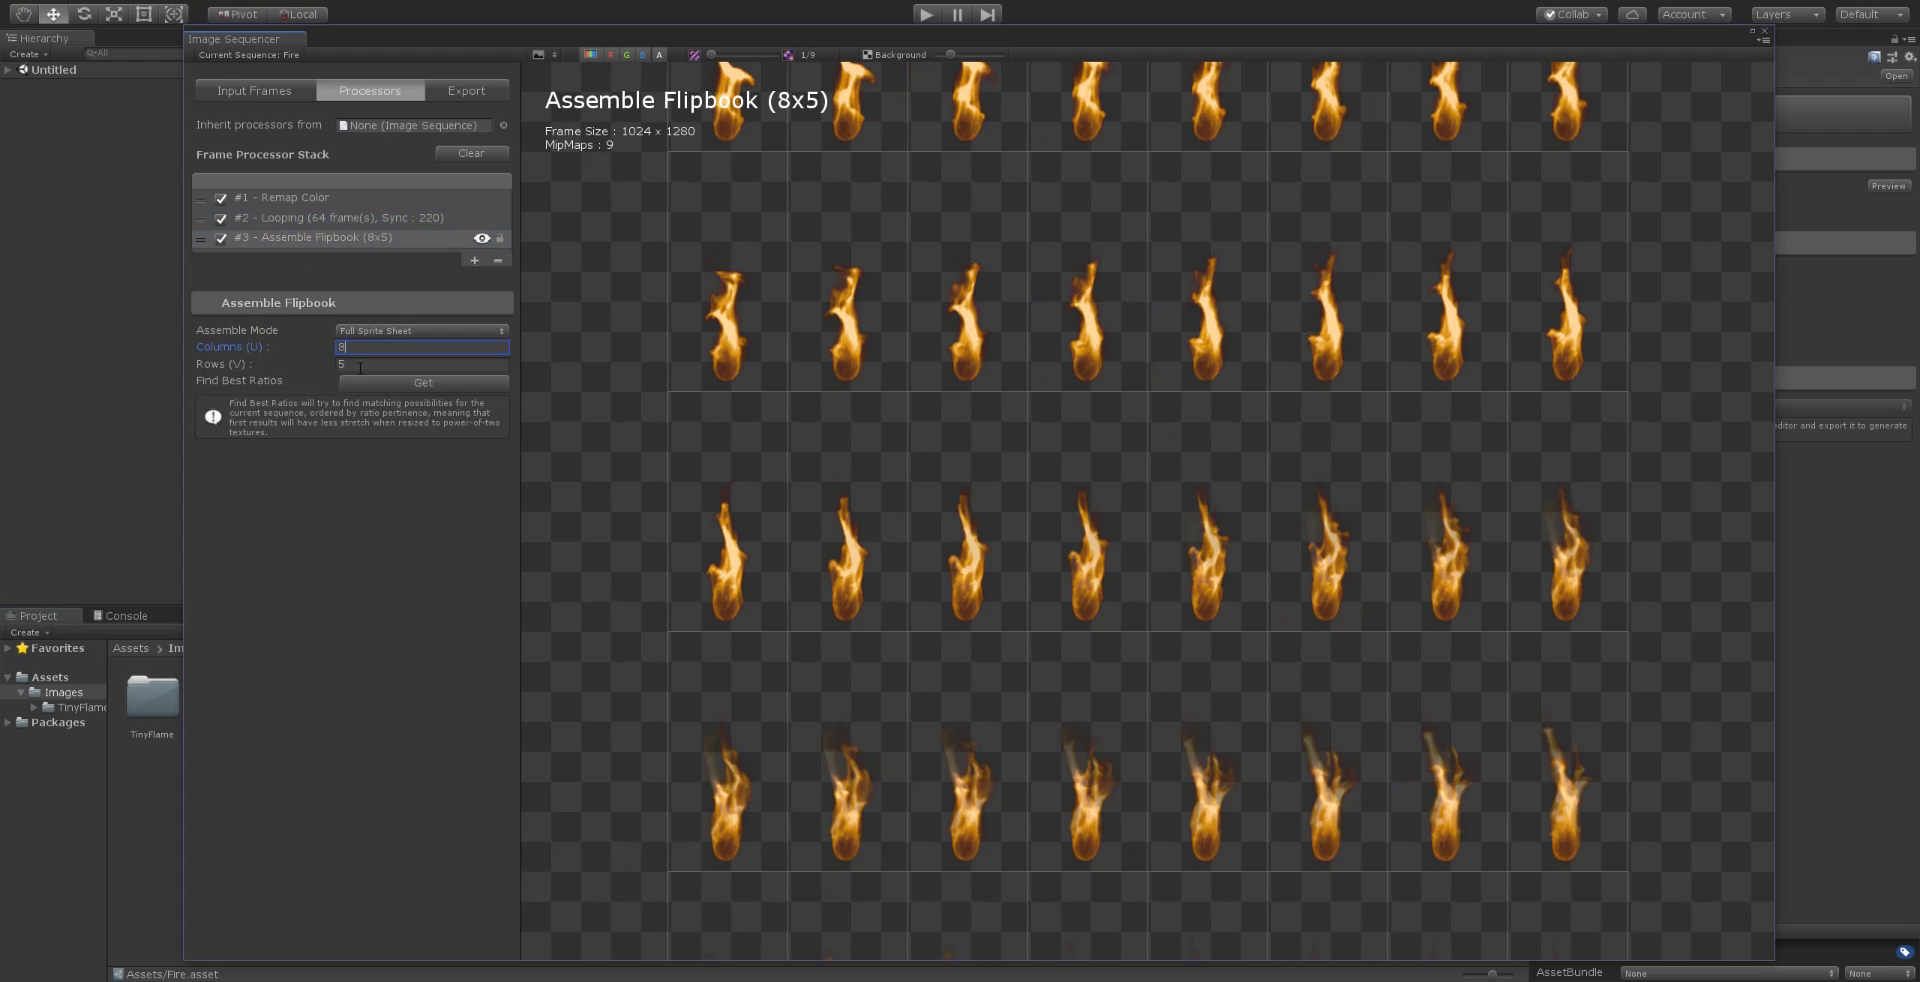Toggle Pivot handle position mode

238,14
